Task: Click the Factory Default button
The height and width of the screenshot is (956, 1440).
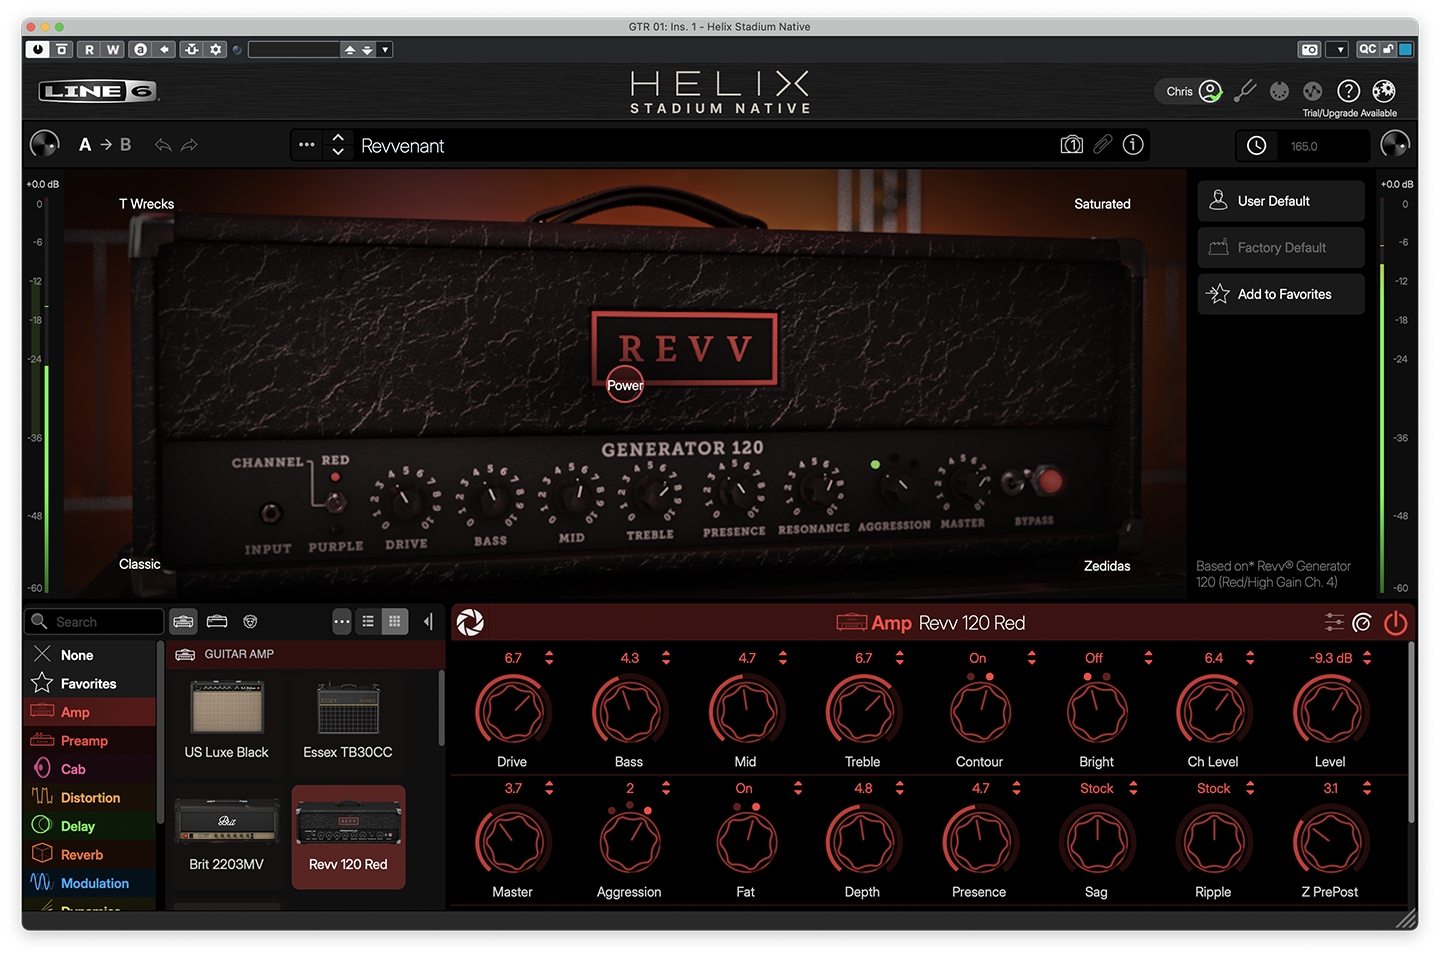Action: [1281, 248]
